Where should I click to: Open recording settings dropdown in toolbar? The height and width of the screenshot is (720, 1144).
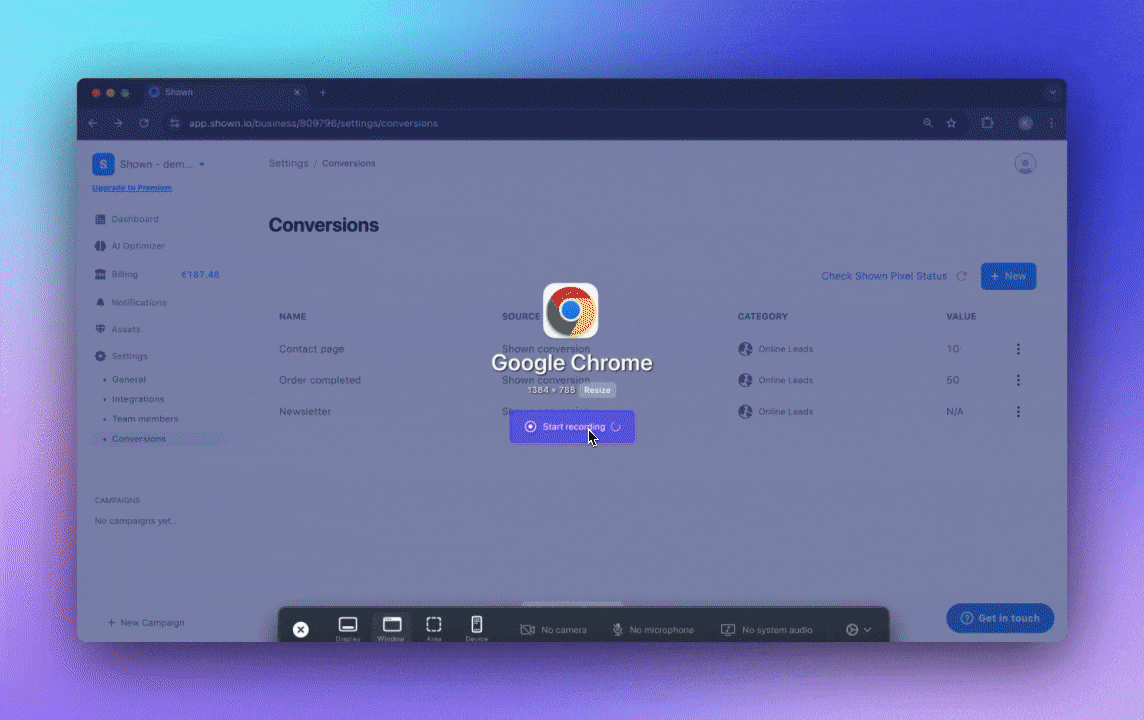point(859,630)
